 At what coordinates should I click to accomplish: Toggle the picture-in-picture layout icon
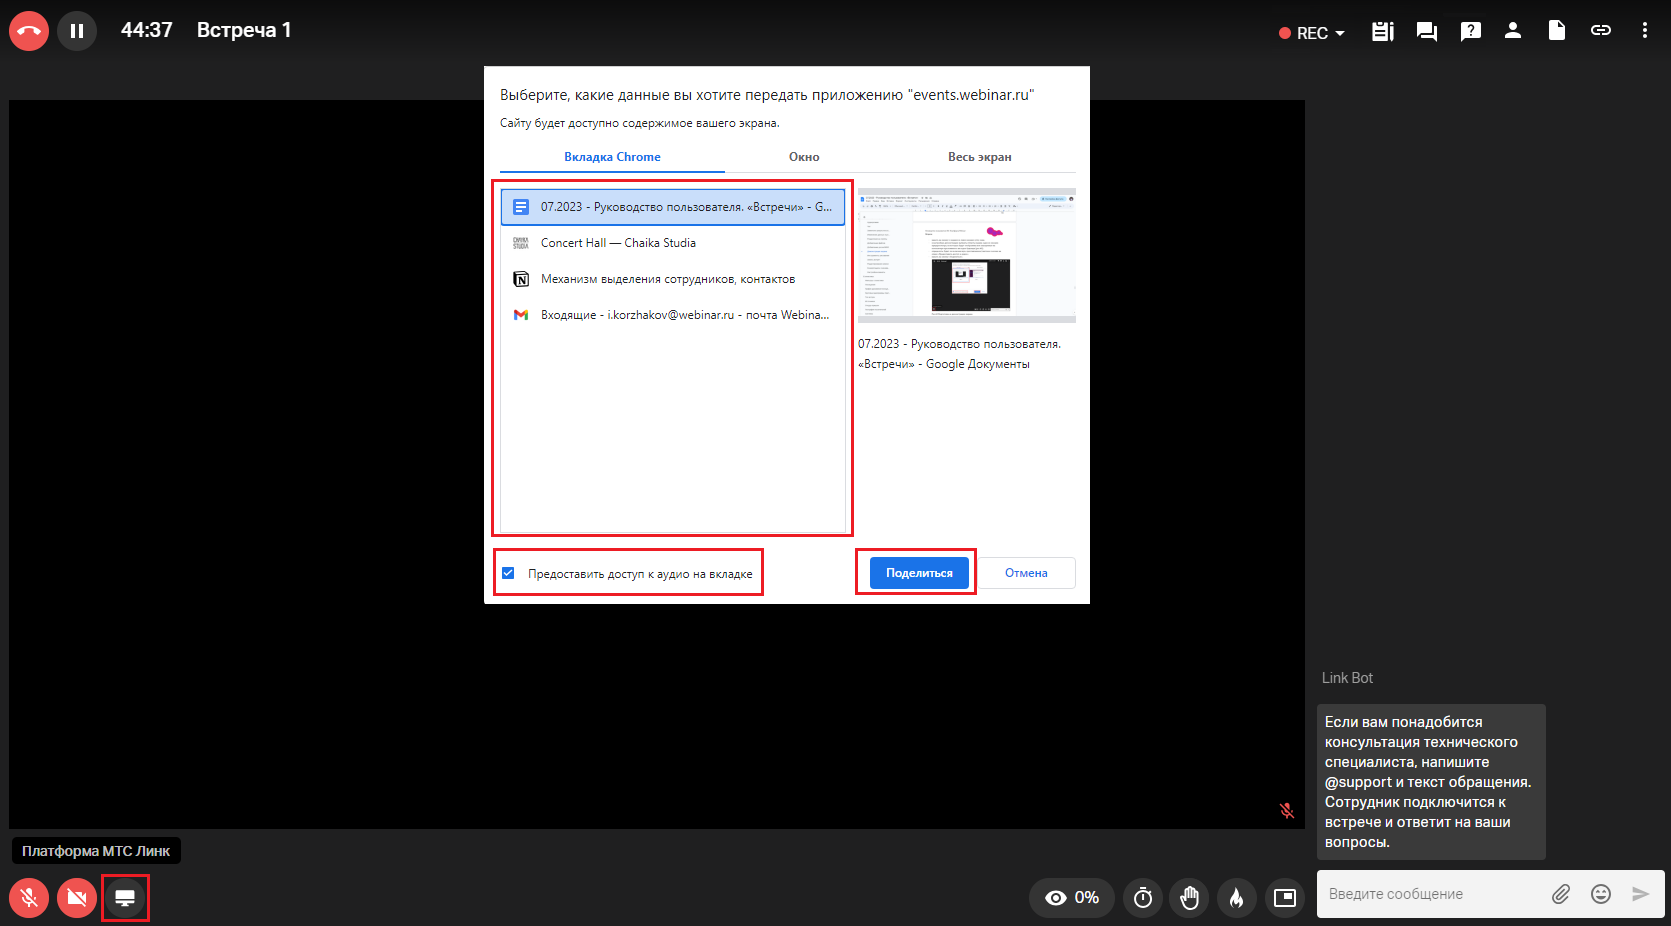1285,898
